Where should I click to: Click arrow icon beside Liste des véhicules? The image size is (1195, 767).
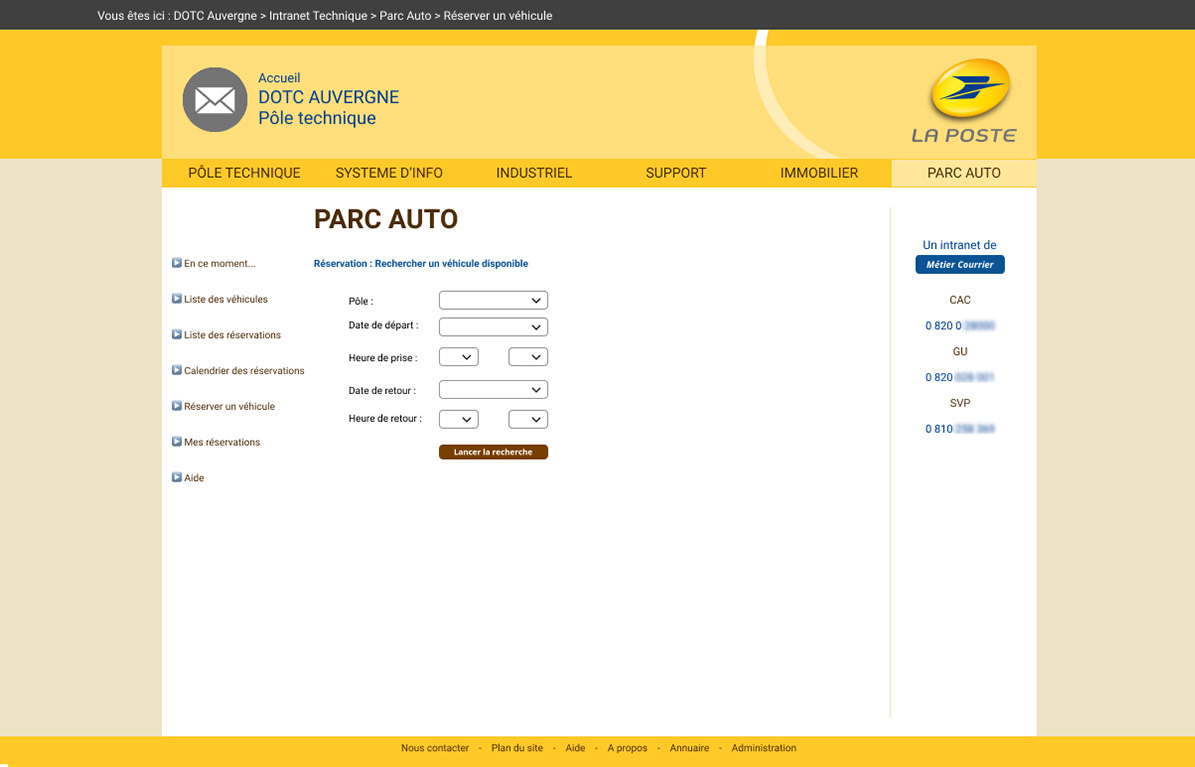coord(177,299)
